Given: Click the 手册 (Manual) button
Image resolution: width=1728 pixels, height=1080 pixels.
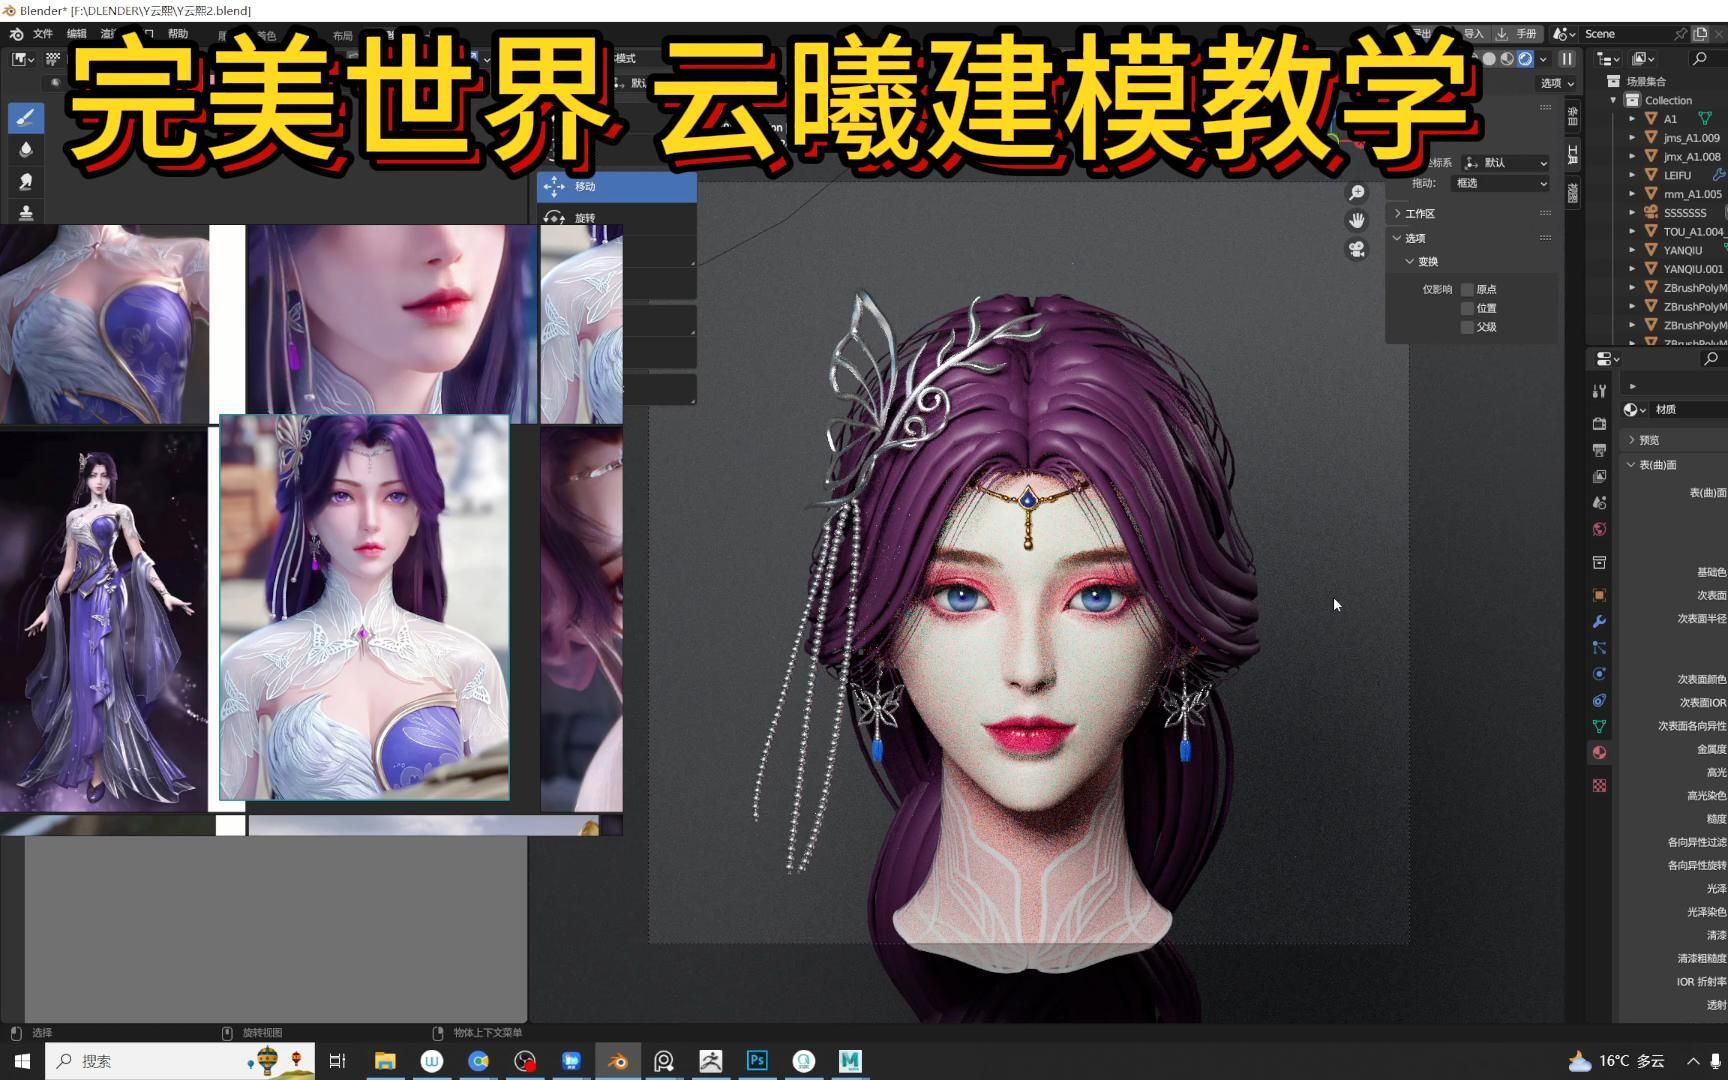Looking at the screenshot, I should pos(1517,34).
